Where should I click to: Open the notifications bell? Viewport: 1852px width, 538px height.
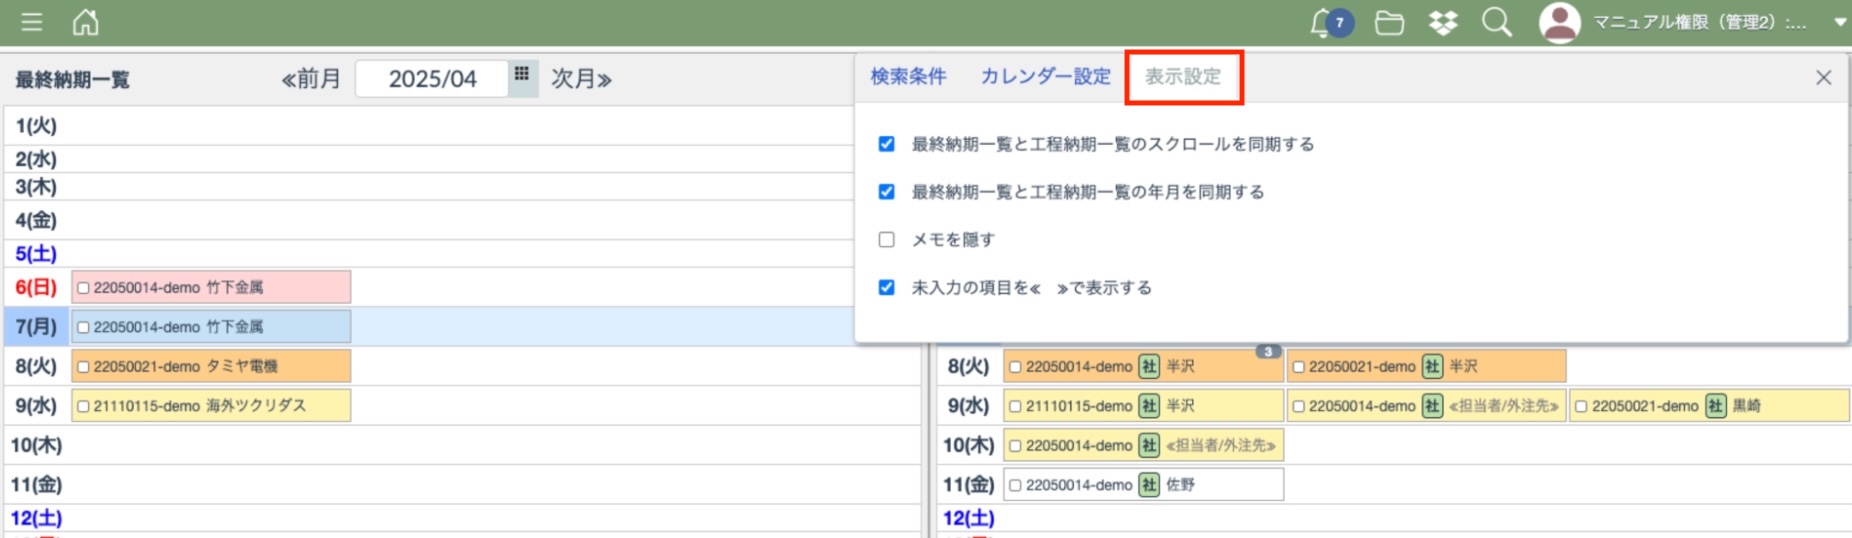tap(1323, 22)
